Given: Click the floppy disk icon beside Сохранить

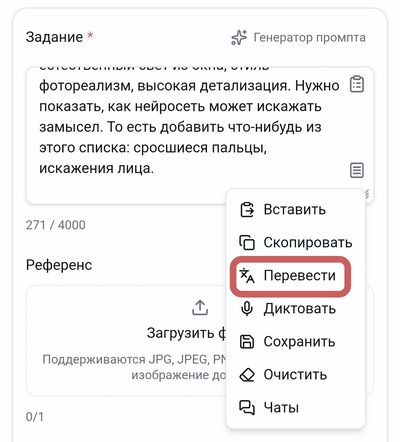Looking at the screenshot, I should tap(247, 342).
